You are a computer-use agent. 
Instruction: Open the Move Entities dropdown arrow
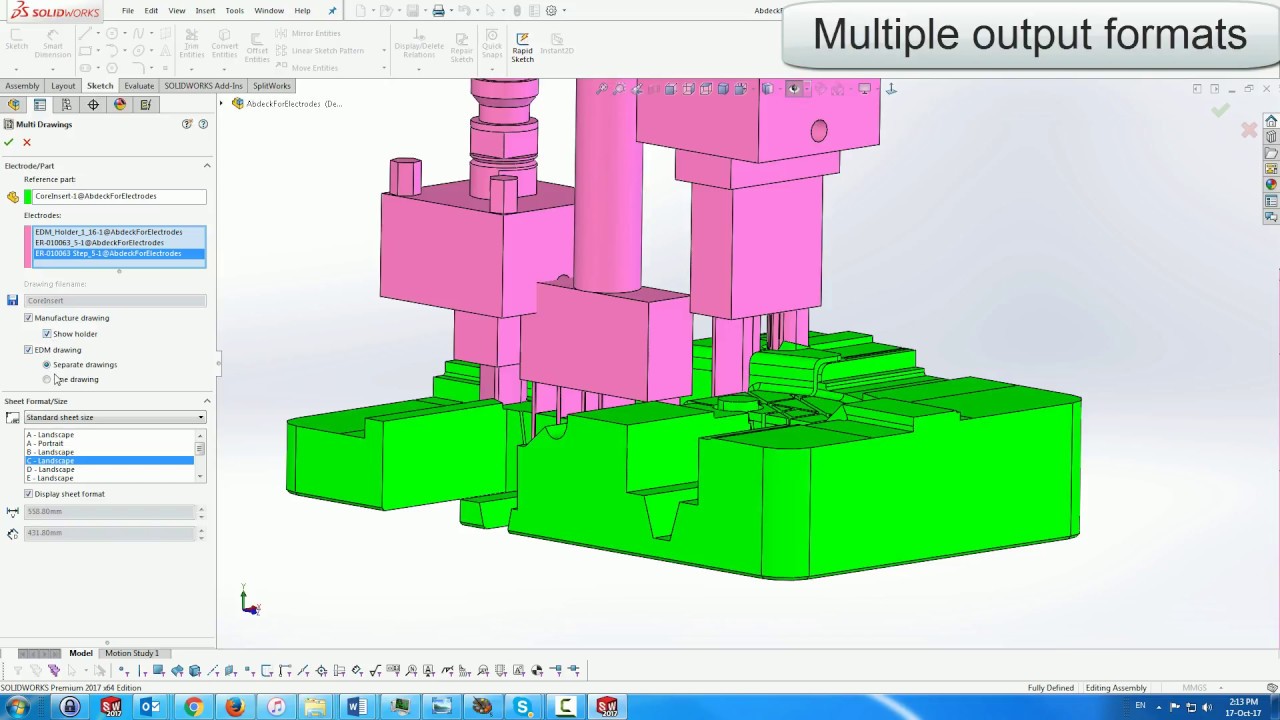pos(384,68)
